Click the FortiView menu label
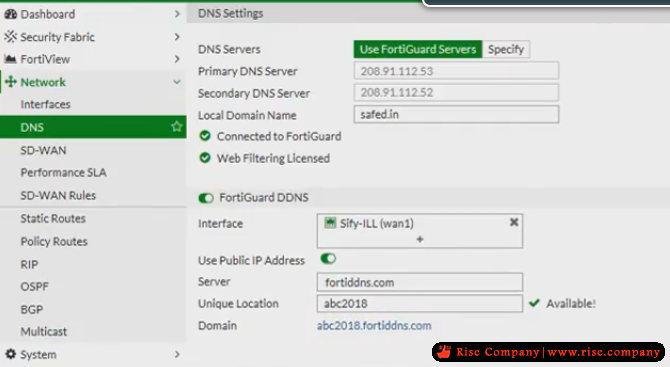This screenshot has height=367, width=670. coord(45,59)
